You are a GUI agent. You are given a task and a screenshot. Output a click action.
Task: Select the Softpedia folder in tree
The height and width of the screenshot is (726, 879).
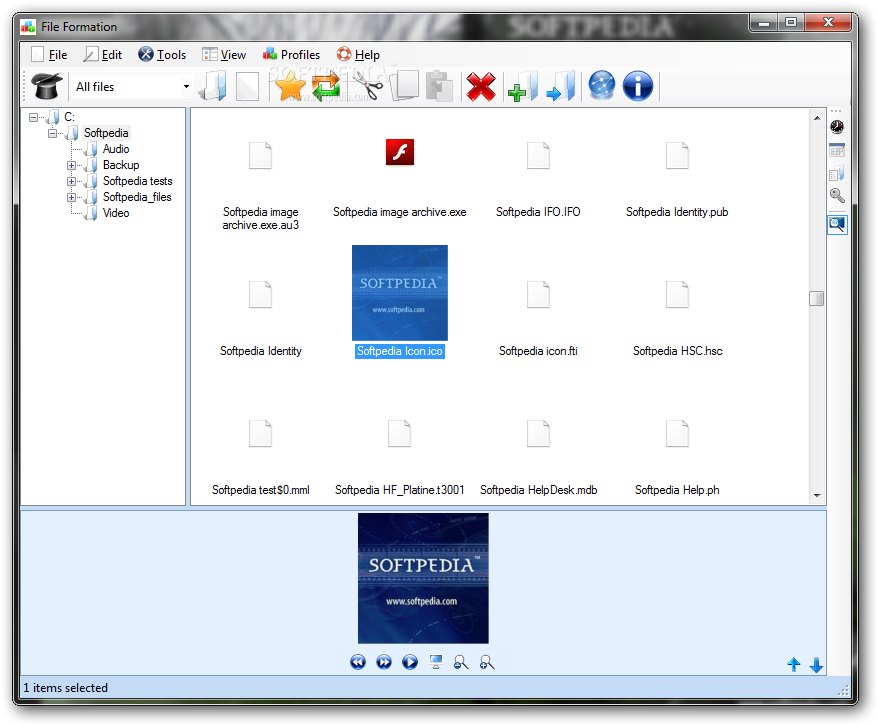click(106, 133)
